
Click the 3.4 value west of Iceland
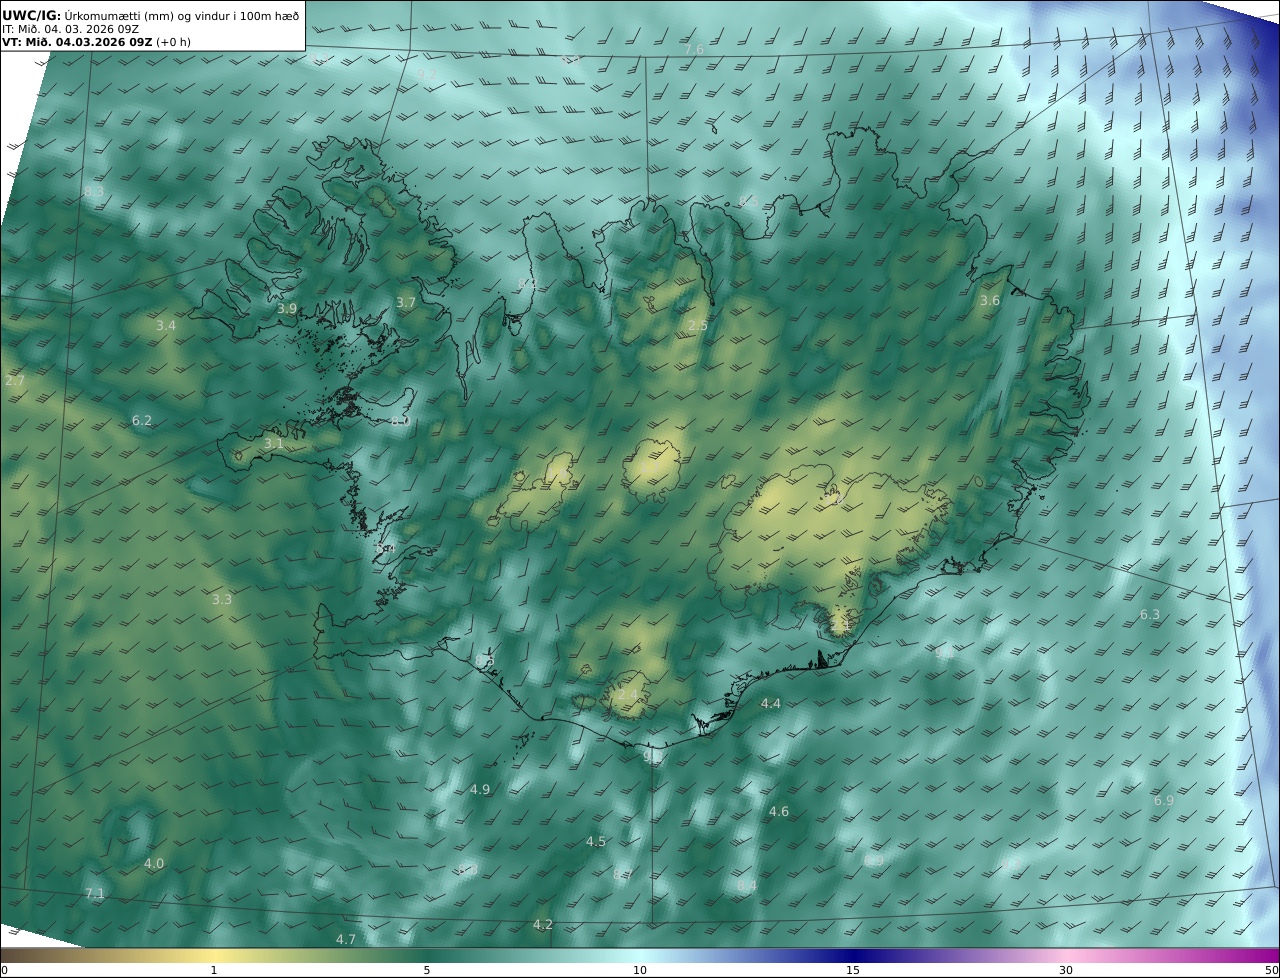166,326
